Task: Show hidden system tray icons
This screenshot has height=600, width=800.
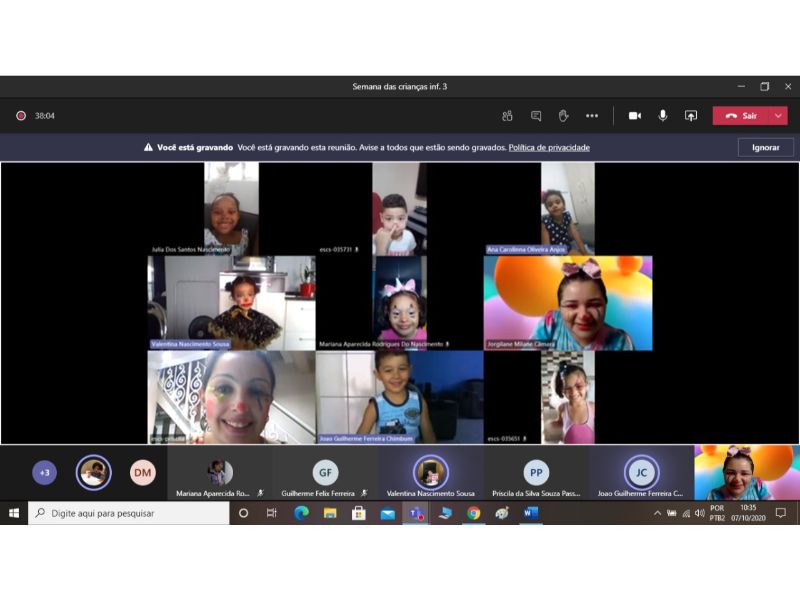Action: (x=657, y=513)
